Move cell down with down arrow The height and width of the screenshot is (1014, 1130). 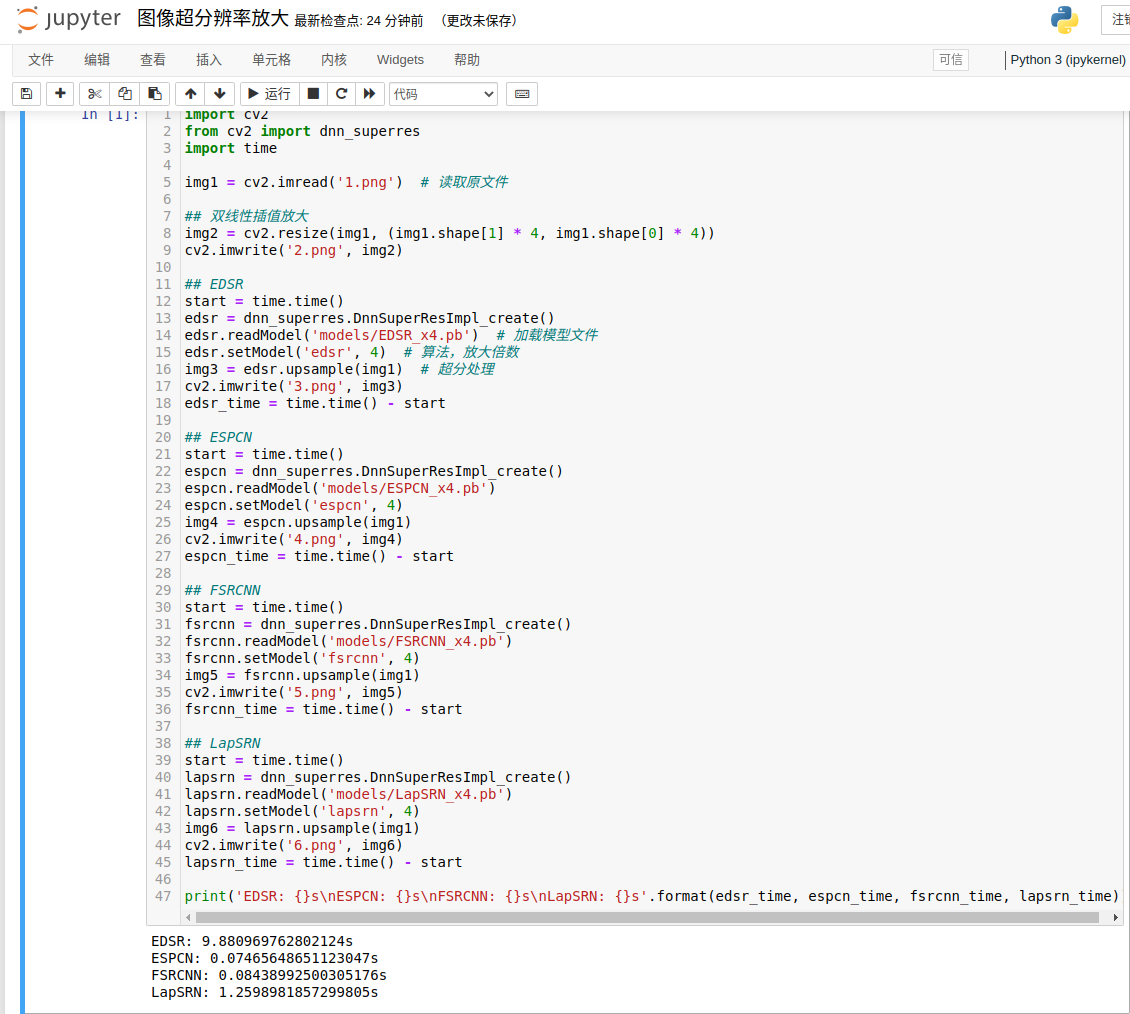[220, 94]
